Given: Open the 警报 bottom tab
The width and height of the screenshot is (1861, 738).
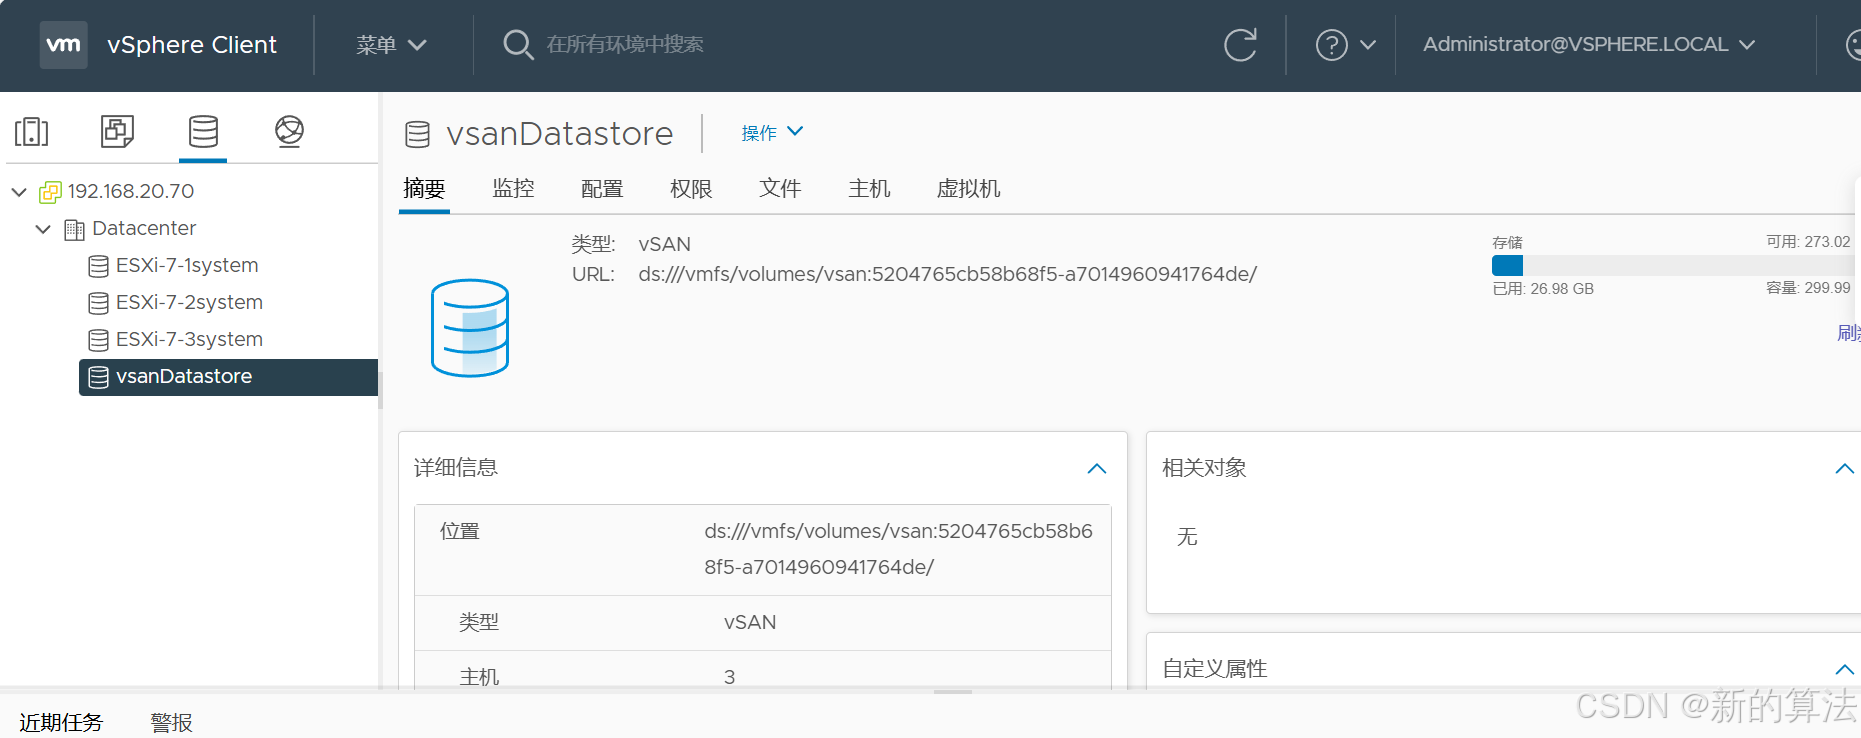Looking at the screenshot, I should (171, 722).
